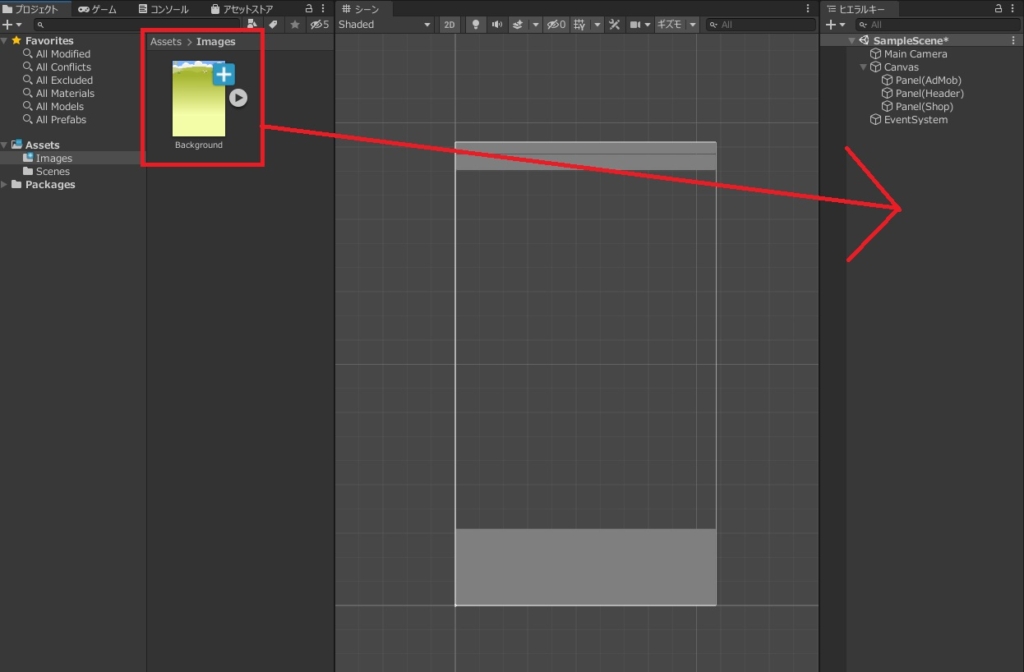Viewport: 1024px width, 672px height.
Task: Expand the Packages folder in Project
Action: (x=5, y=185)
